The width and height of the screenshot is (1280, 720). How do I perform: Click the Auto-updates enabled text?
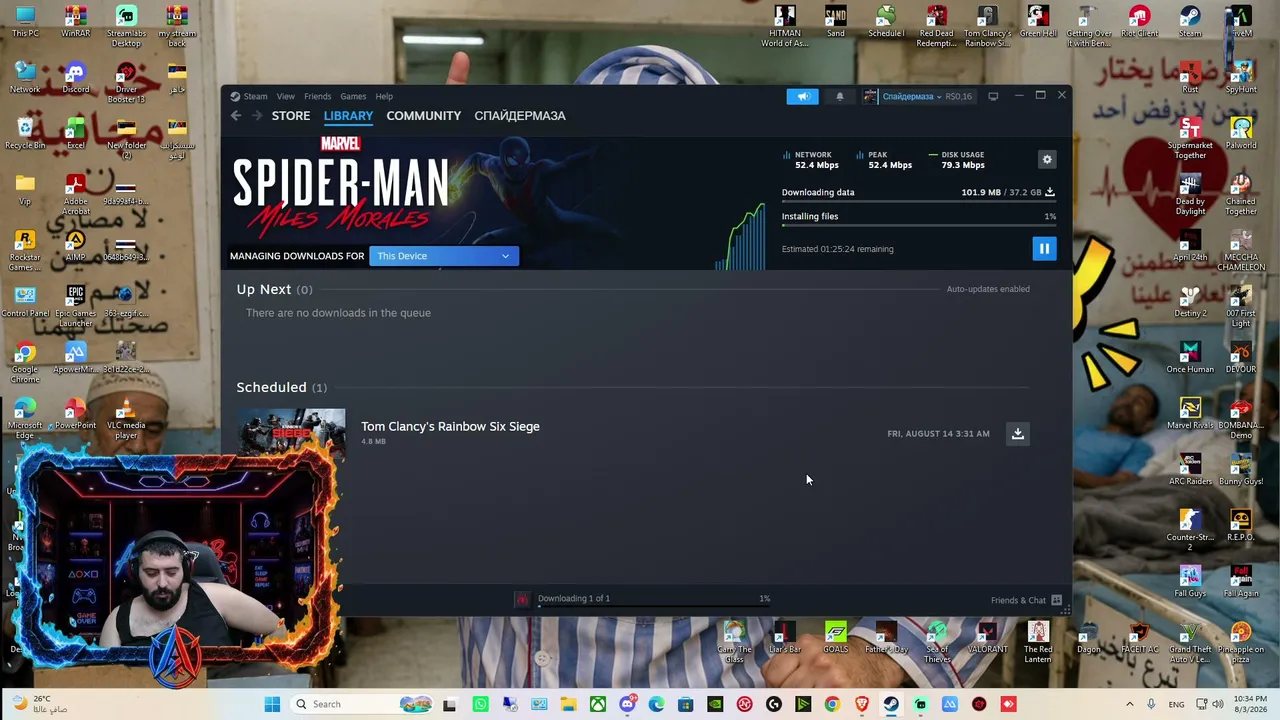[x=988, y=289]
